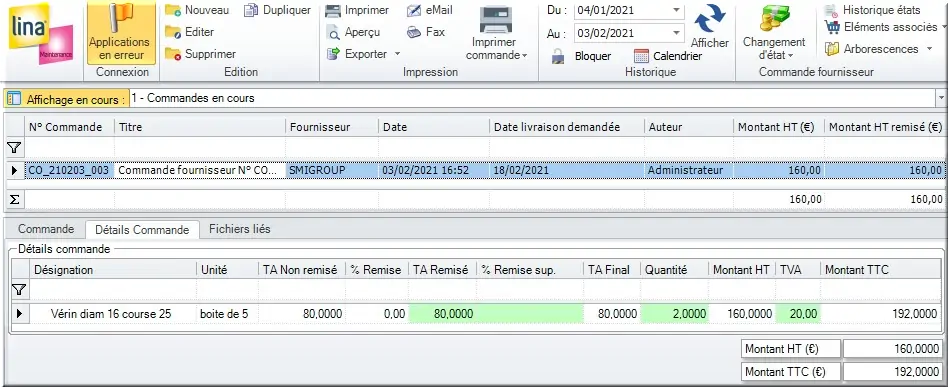Expand the Exporter dropdown arrow
This screenshot has height=387, width=948.
397,54
